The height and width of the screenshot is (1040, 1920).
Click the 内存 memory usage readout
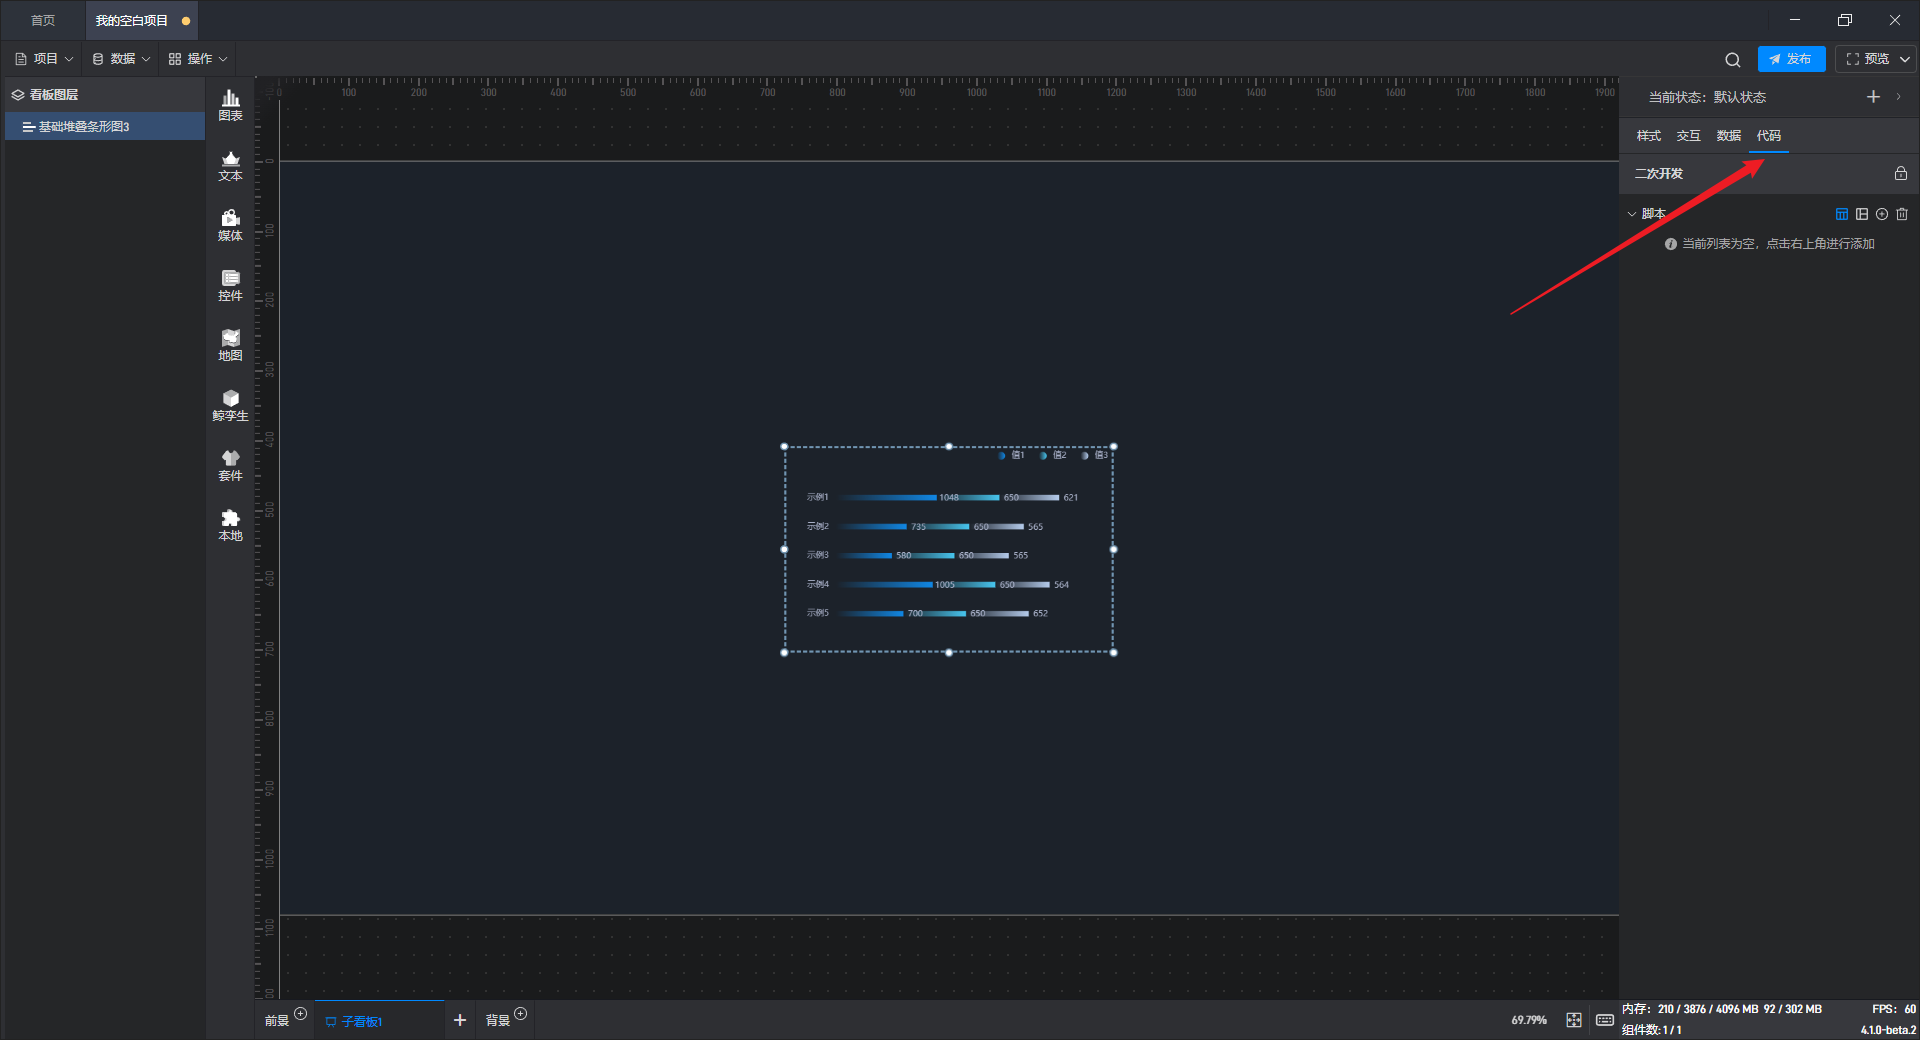[x=1721, y=1009]
